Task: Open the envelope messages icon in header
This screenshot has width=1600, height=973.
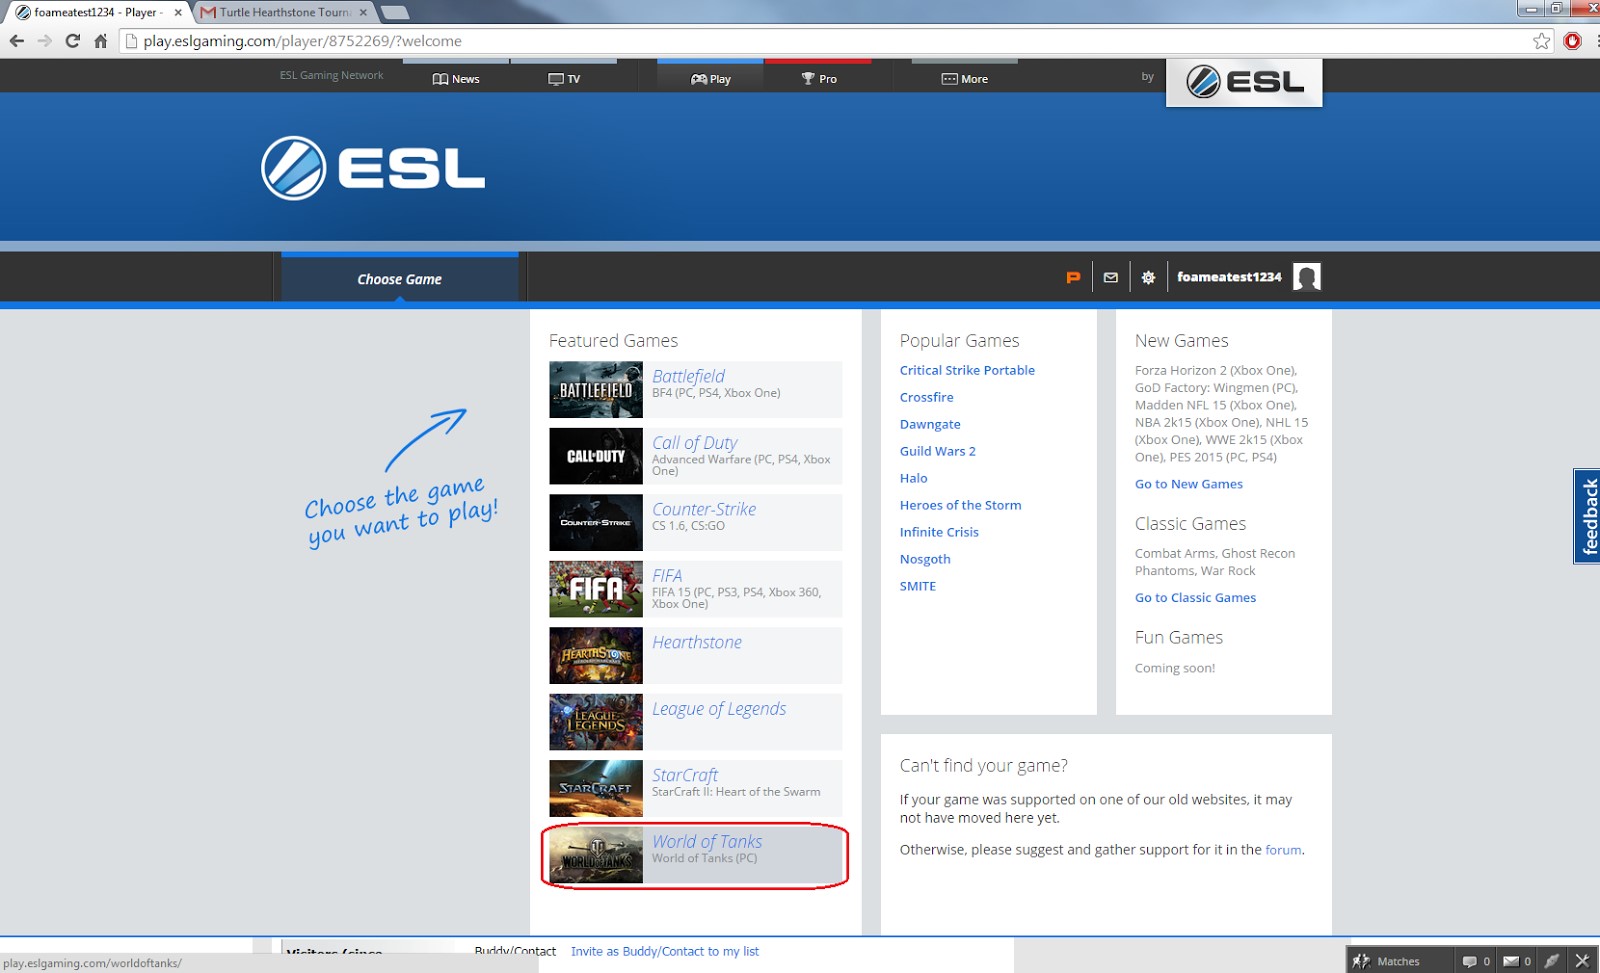Action: (x=1110, y=277)
